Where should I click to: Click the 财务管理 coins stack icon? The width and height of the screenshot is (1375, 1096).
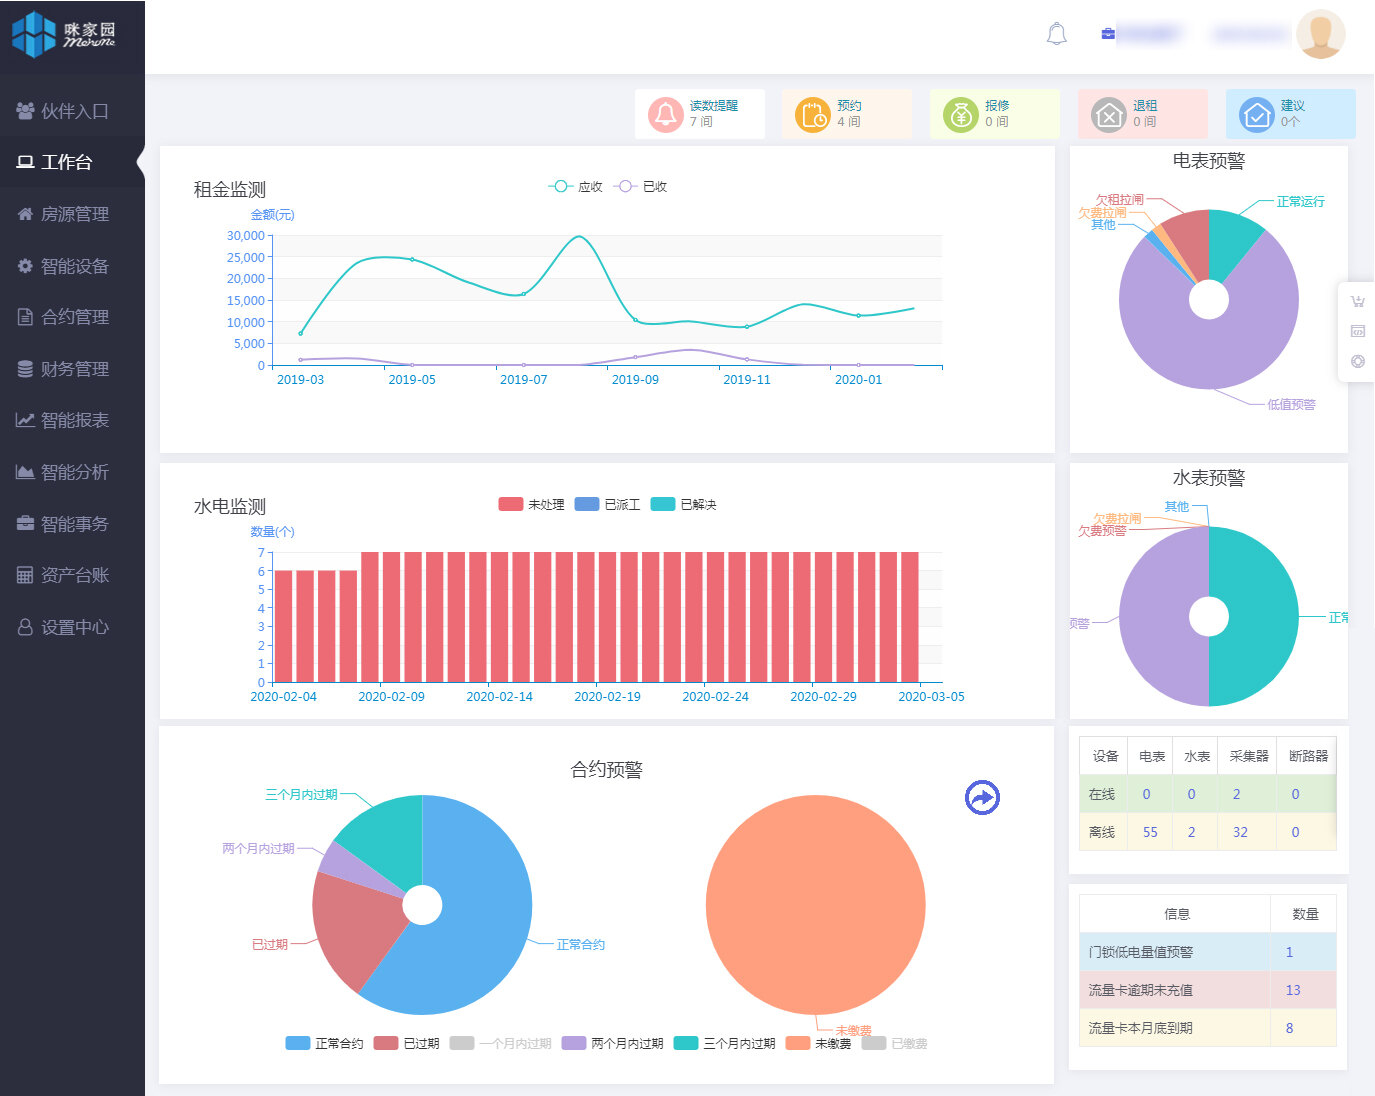click(x=25, y=369)
